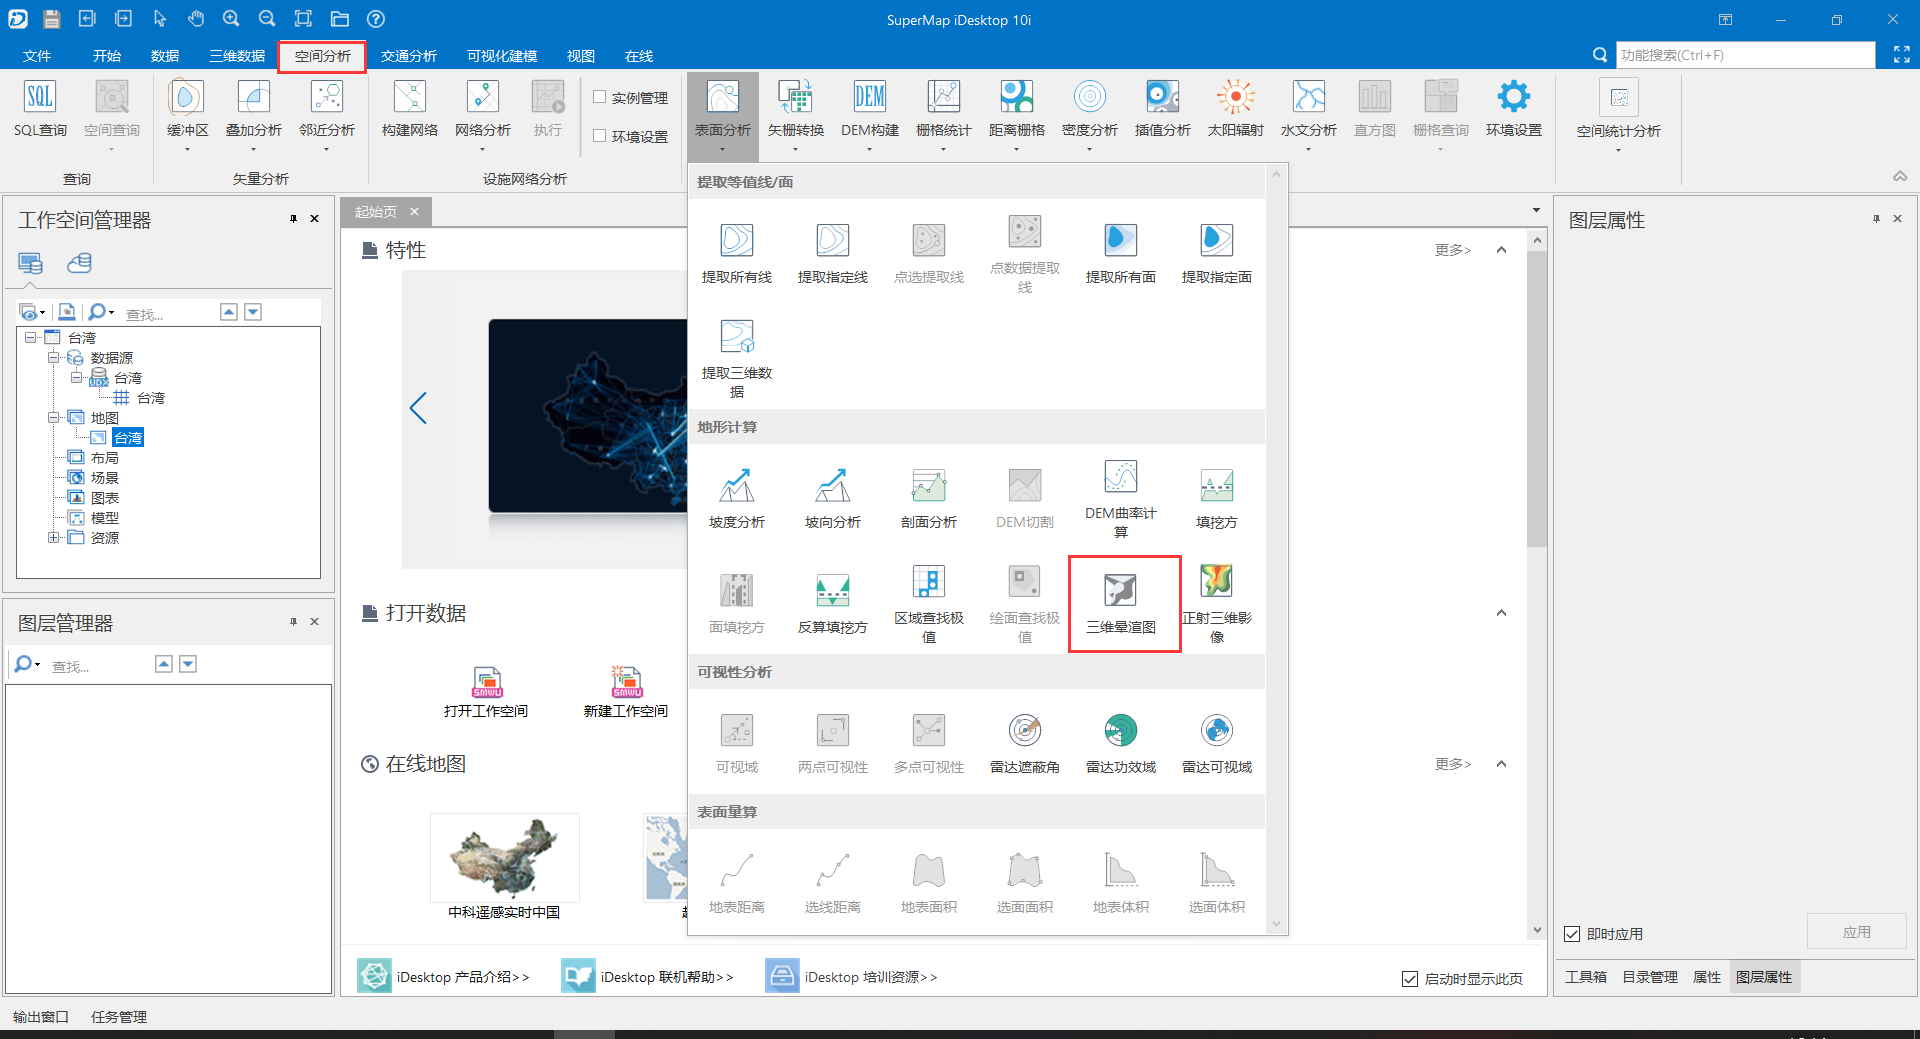The image size is (1920, 1039).
Task: Open DEM曲率计算 tool
Action: tap(1121, 498)
